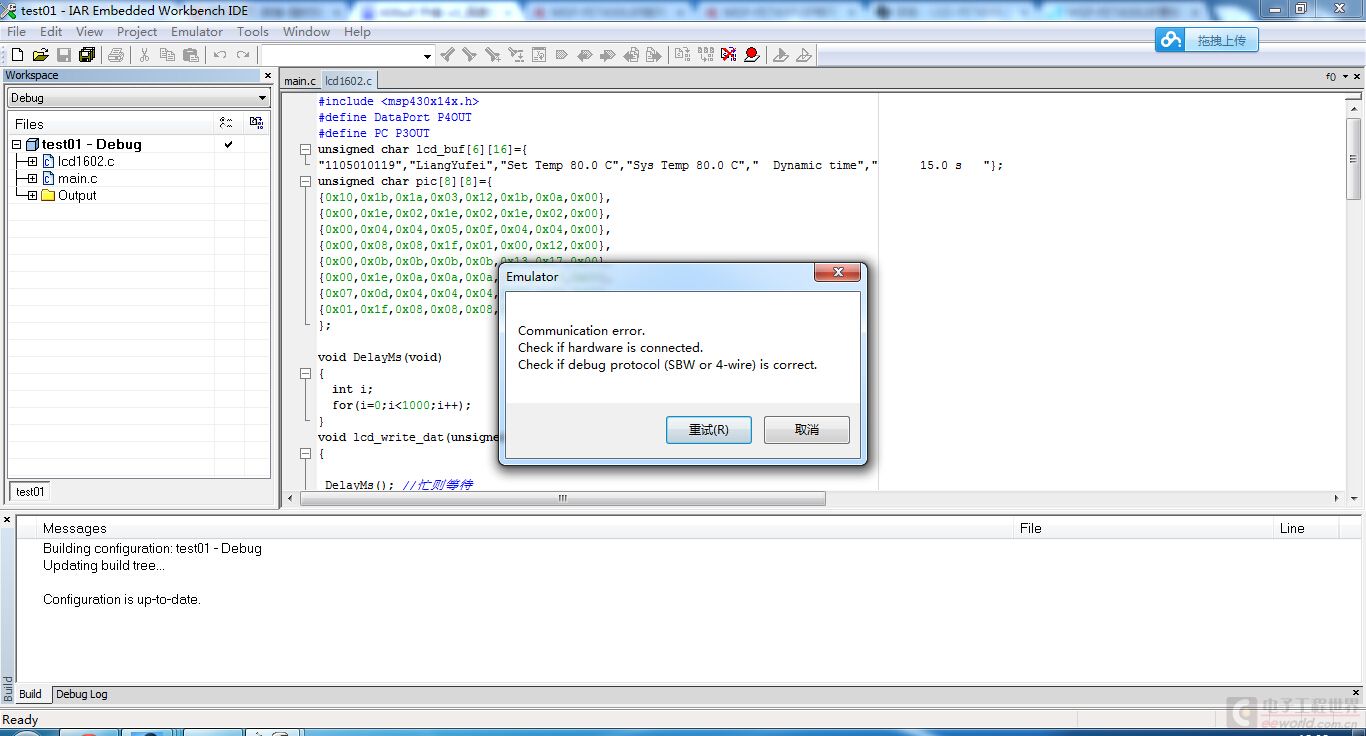This screenshot has width=1366, height=736.
Task: Click the Download and Debug icon
Action: click(781, 55)
